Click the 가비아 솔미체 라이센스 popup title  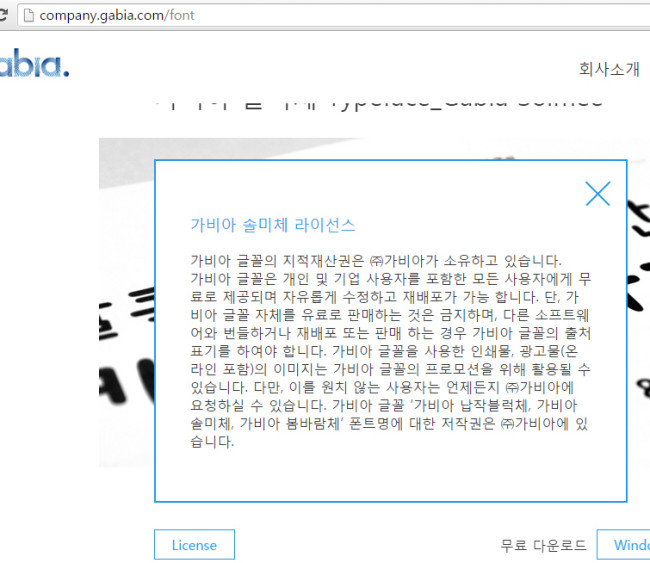point(272,225)
